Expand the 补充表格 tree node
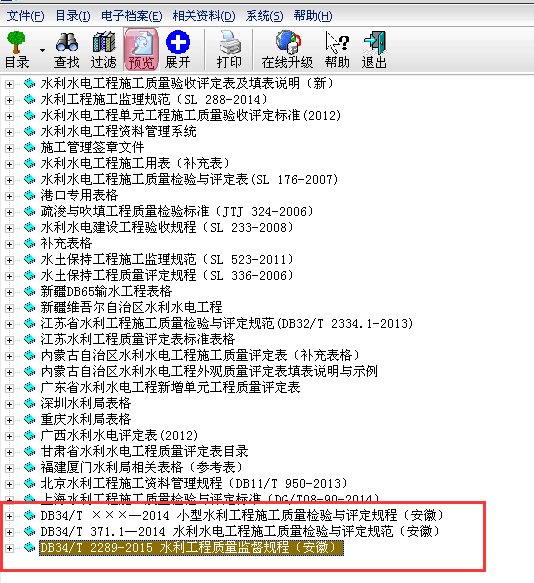 (x=9, y=244)
